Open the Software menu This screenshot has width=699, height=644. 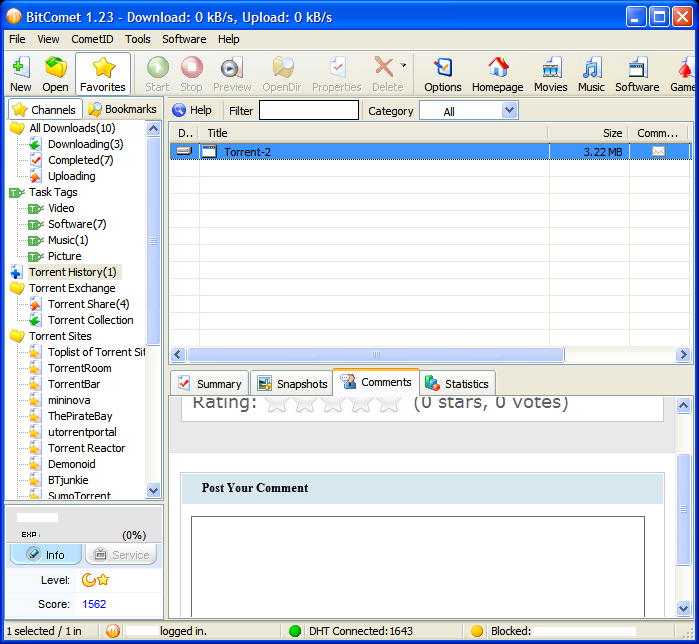tap(184, 39)
